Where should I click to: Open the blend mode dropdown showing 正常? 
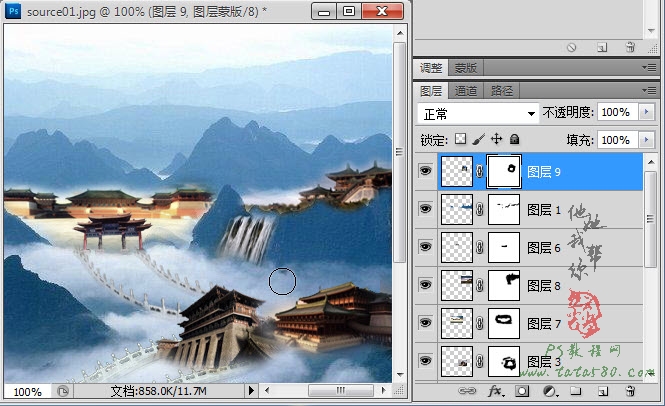tap(478, 113)
